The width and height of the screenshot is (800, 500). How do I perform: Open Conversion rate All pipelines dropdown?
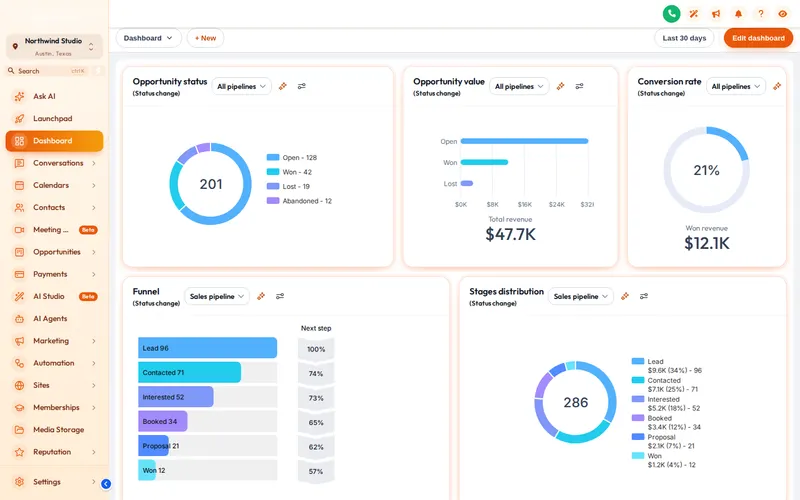point(736,86)
